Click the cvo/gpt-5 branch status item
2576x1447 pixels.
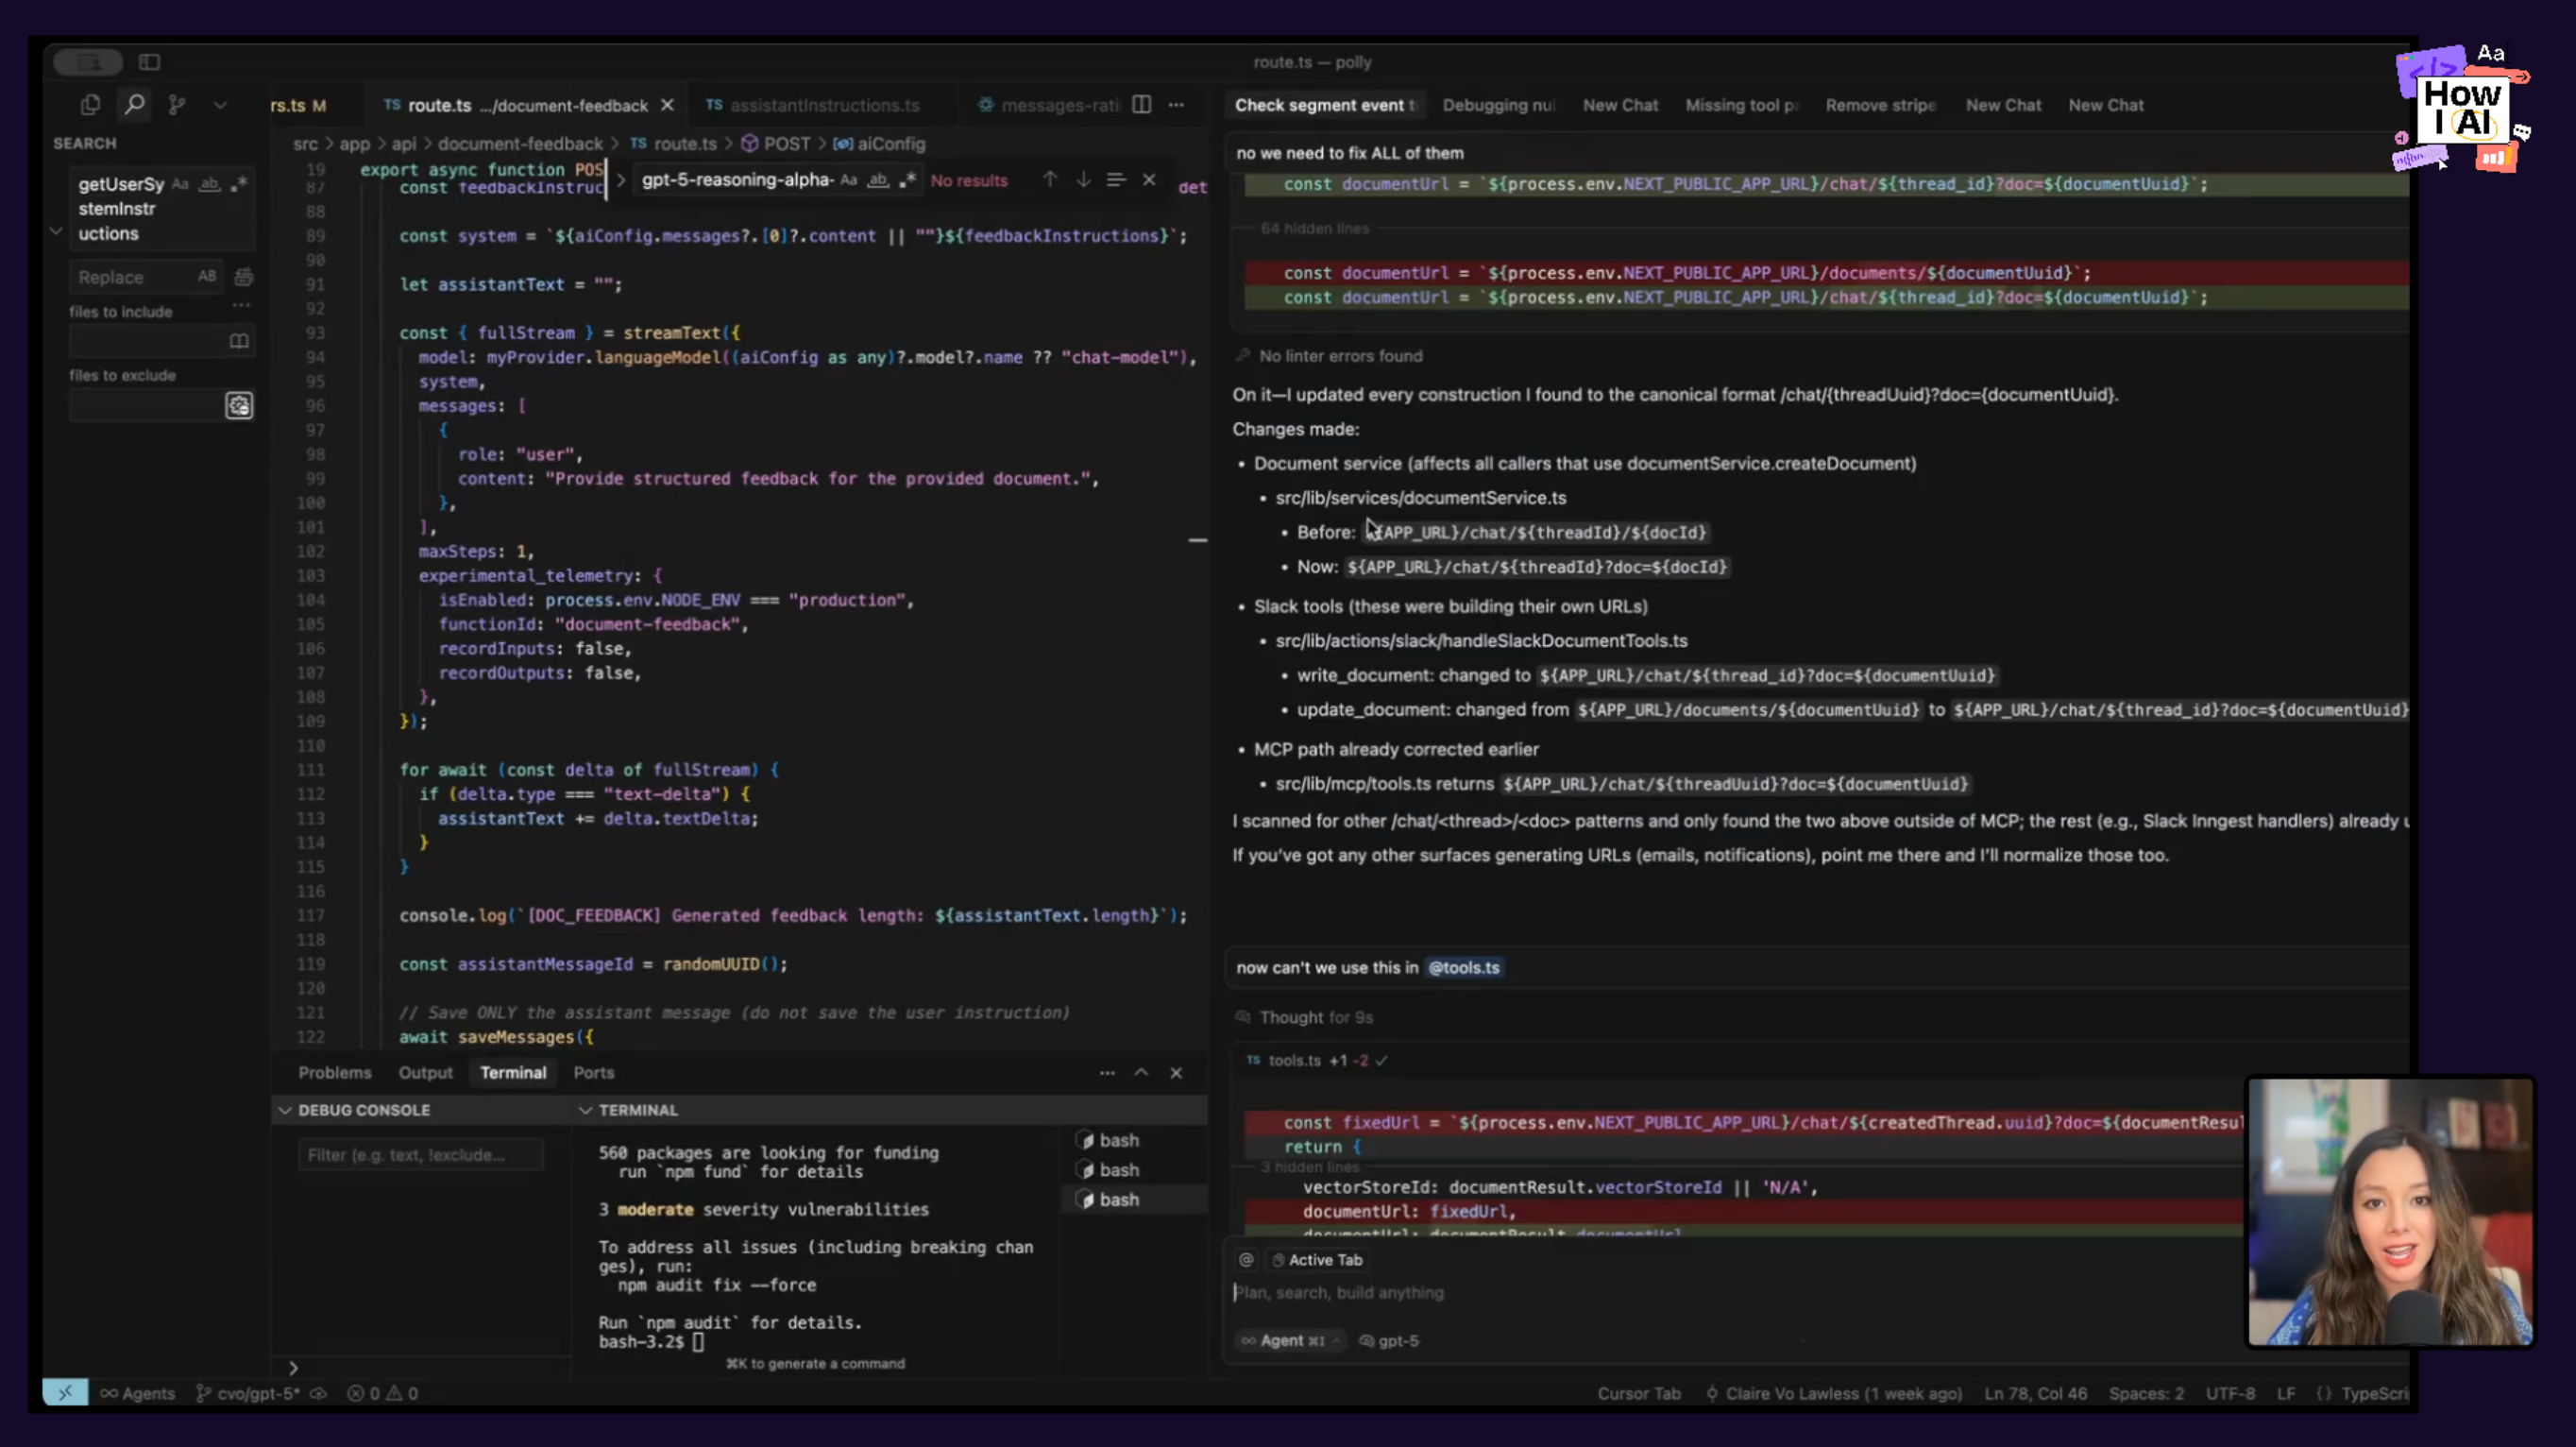[x=247, y=1393]
